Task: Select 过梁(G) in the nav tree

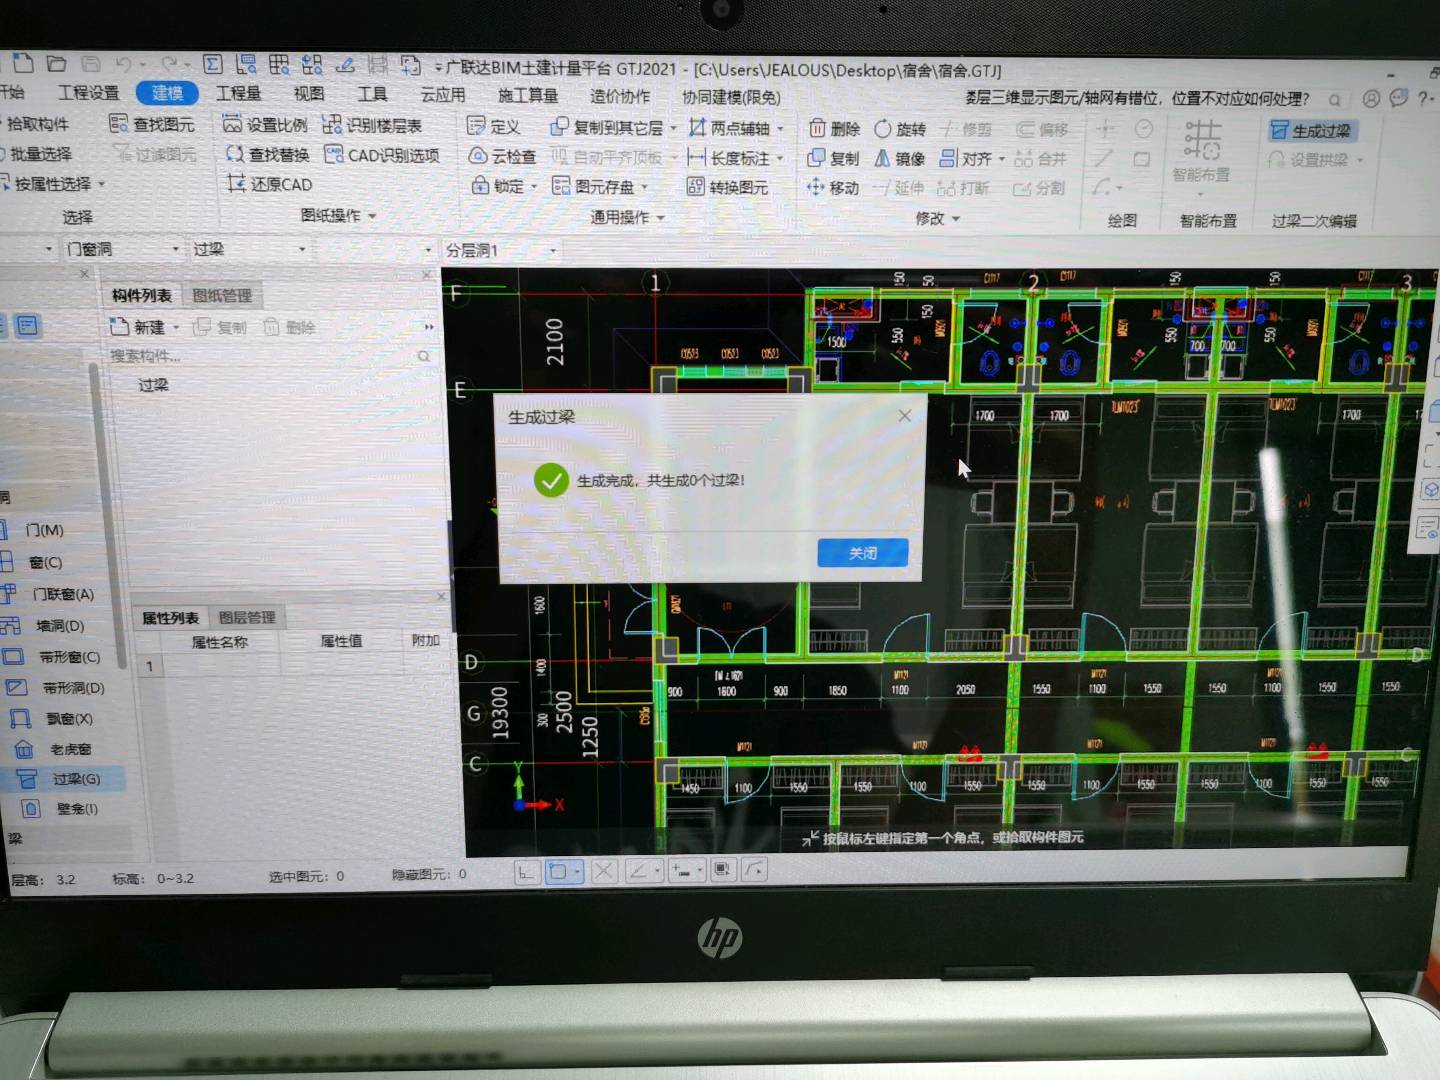Action: pos(76,779)
